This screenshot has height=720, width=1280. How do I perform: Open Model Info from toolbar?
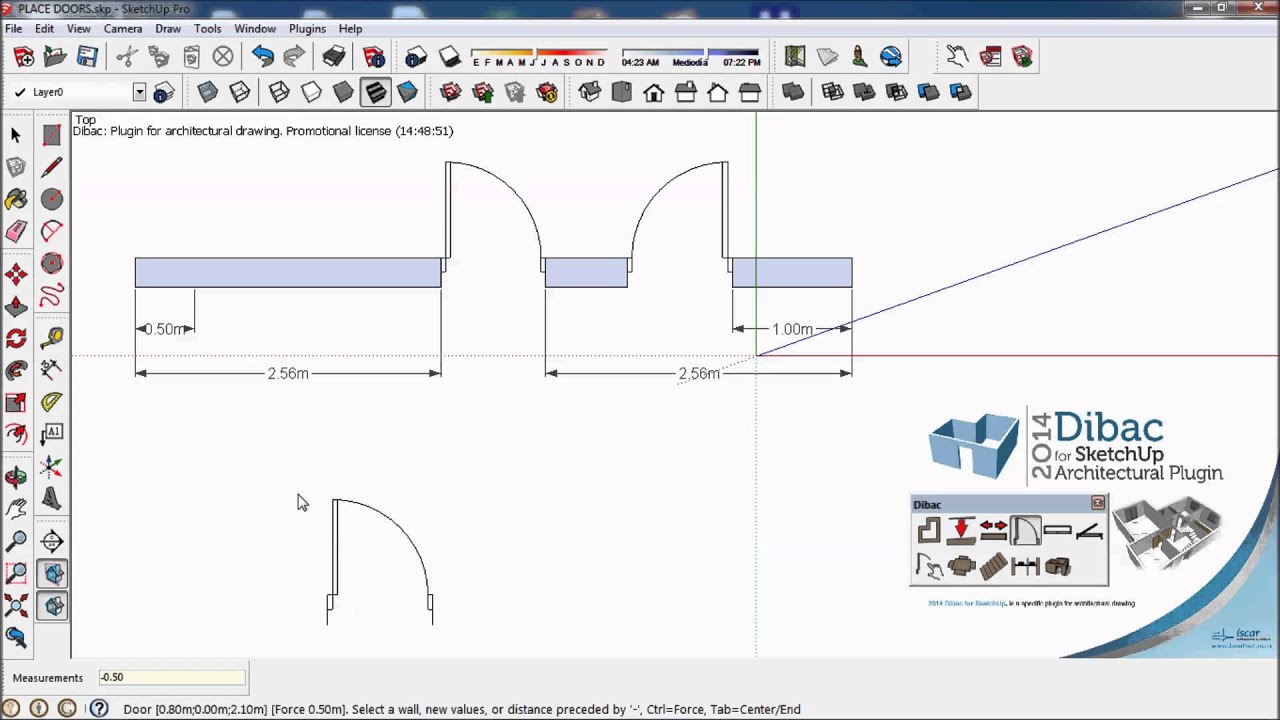pos(374,57)
